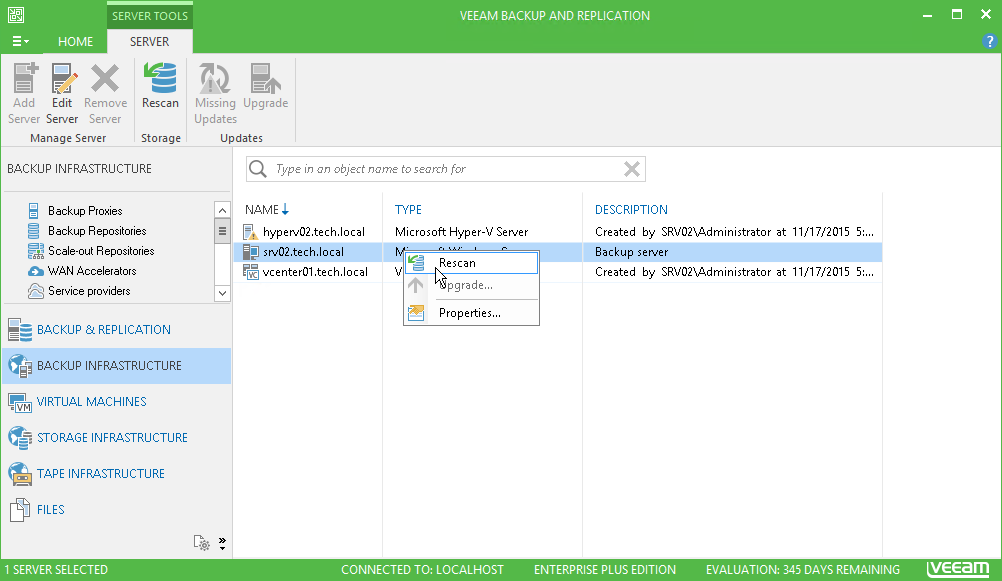Screen dimensions: 1002x581
Task: Click Microsoft Hyper-V Server type cell
Action: [461, 231]
